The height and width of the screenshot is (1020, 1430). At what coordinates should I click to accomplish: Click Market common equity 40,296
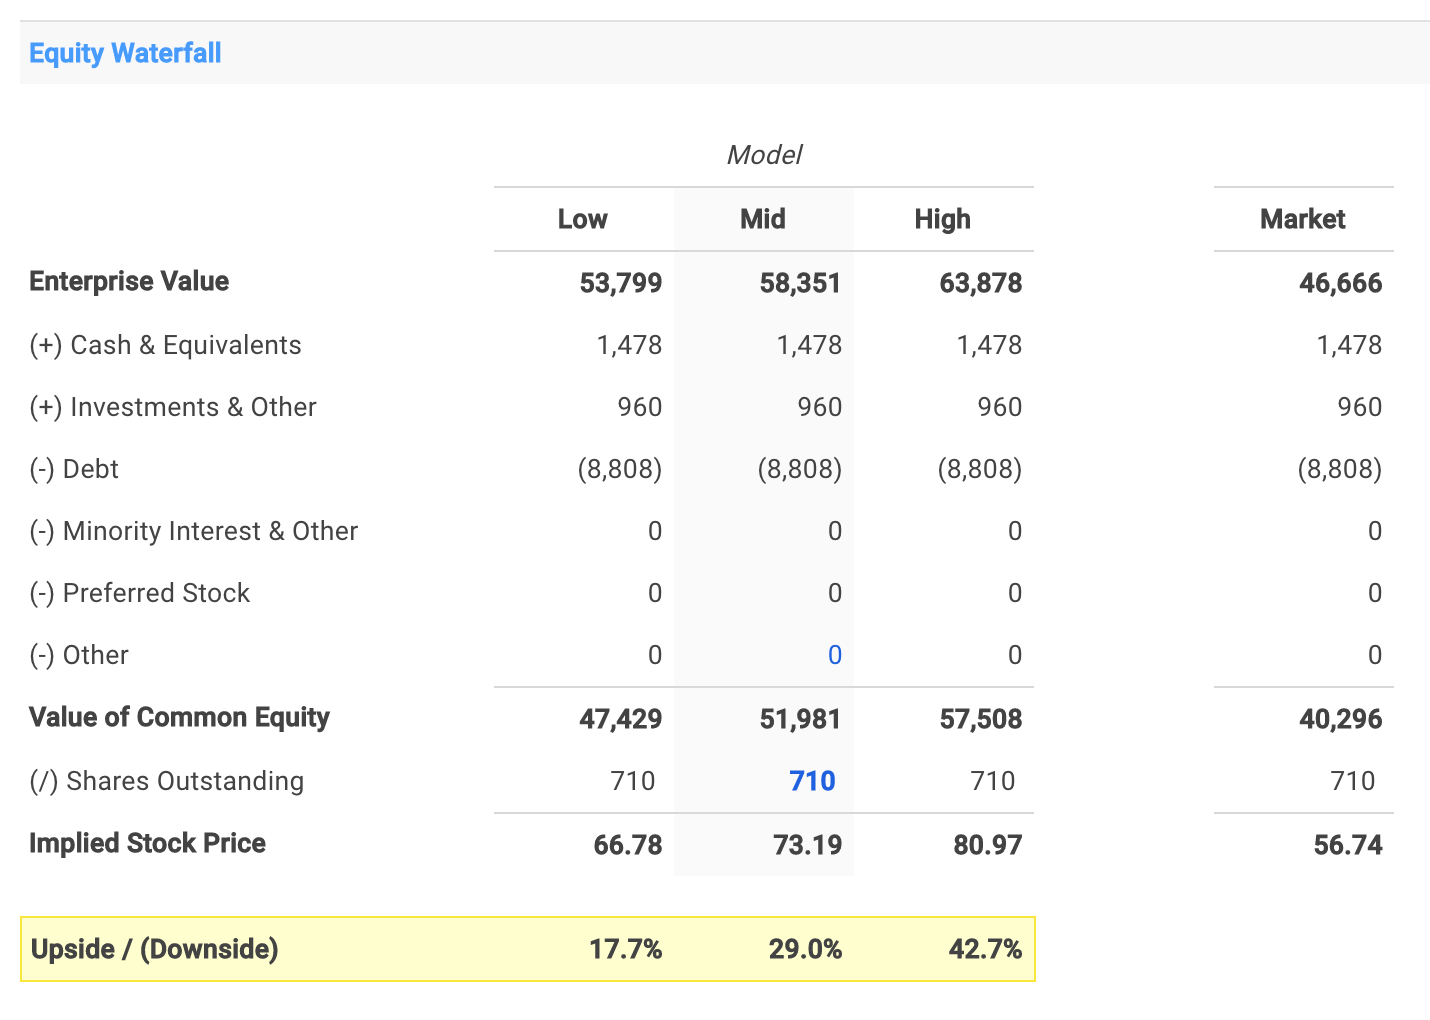(1341, 719)
